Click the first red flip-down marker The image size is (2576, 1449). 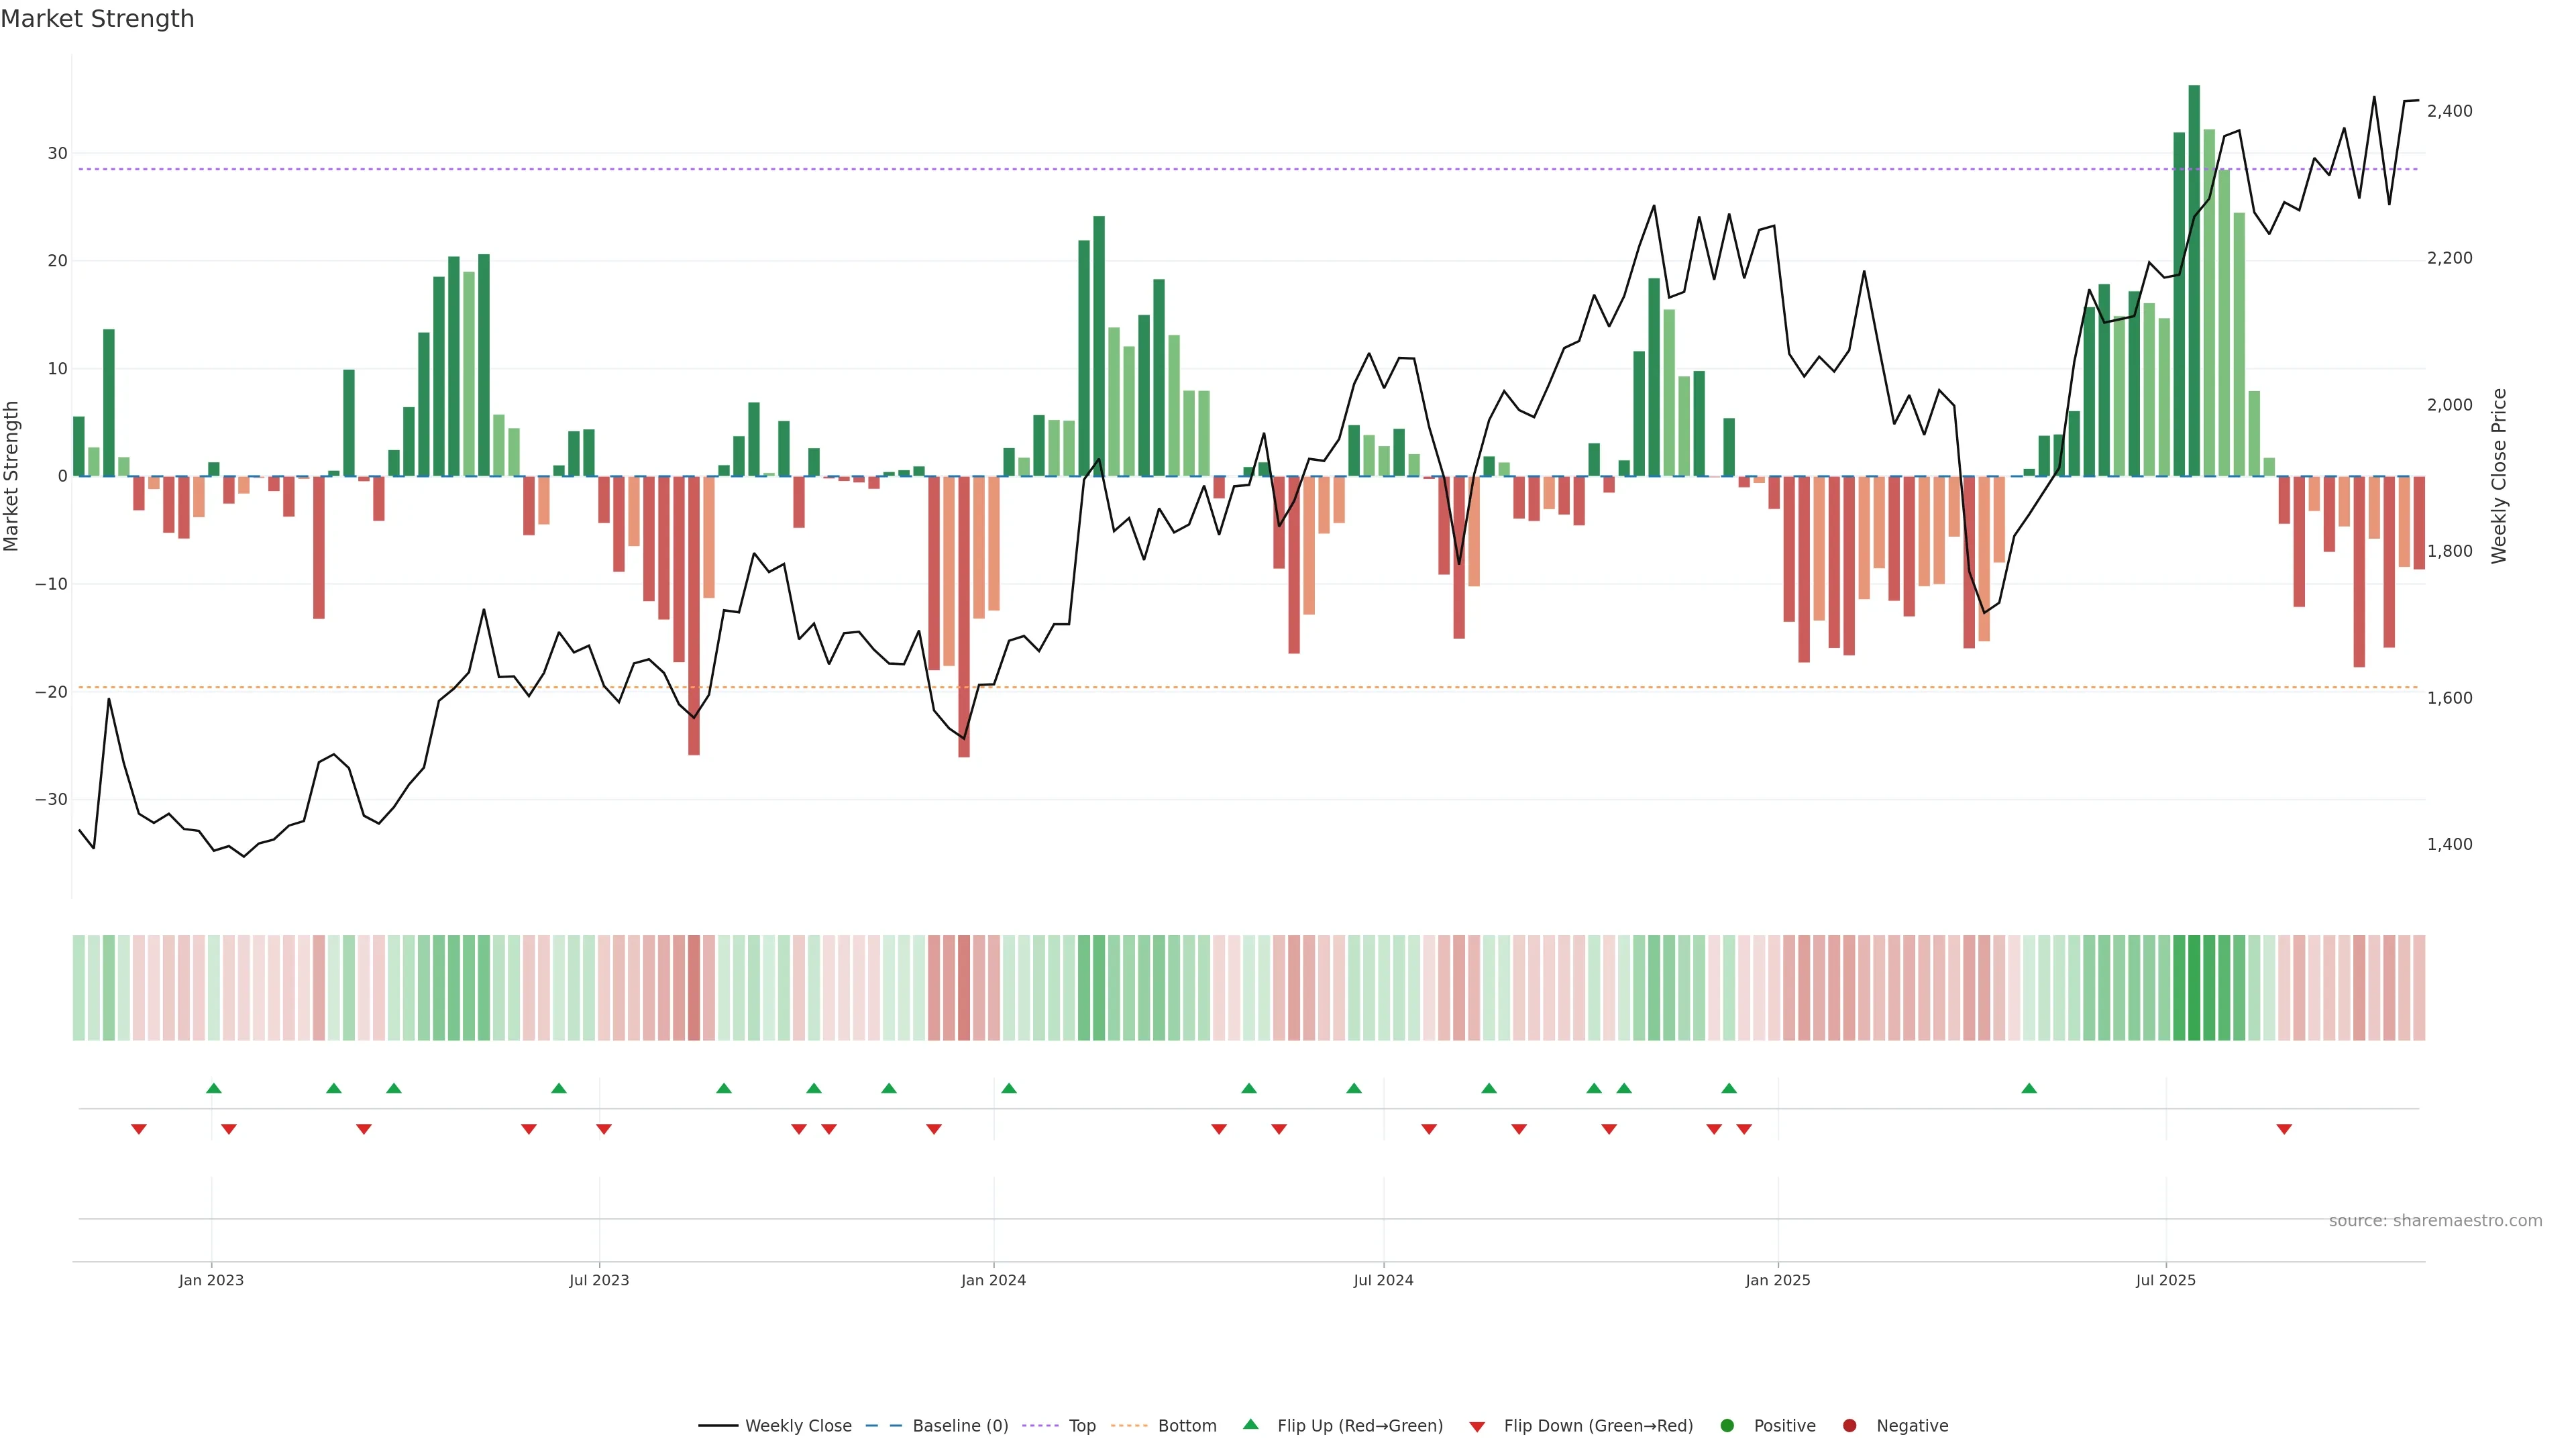tap(139, 1129)
